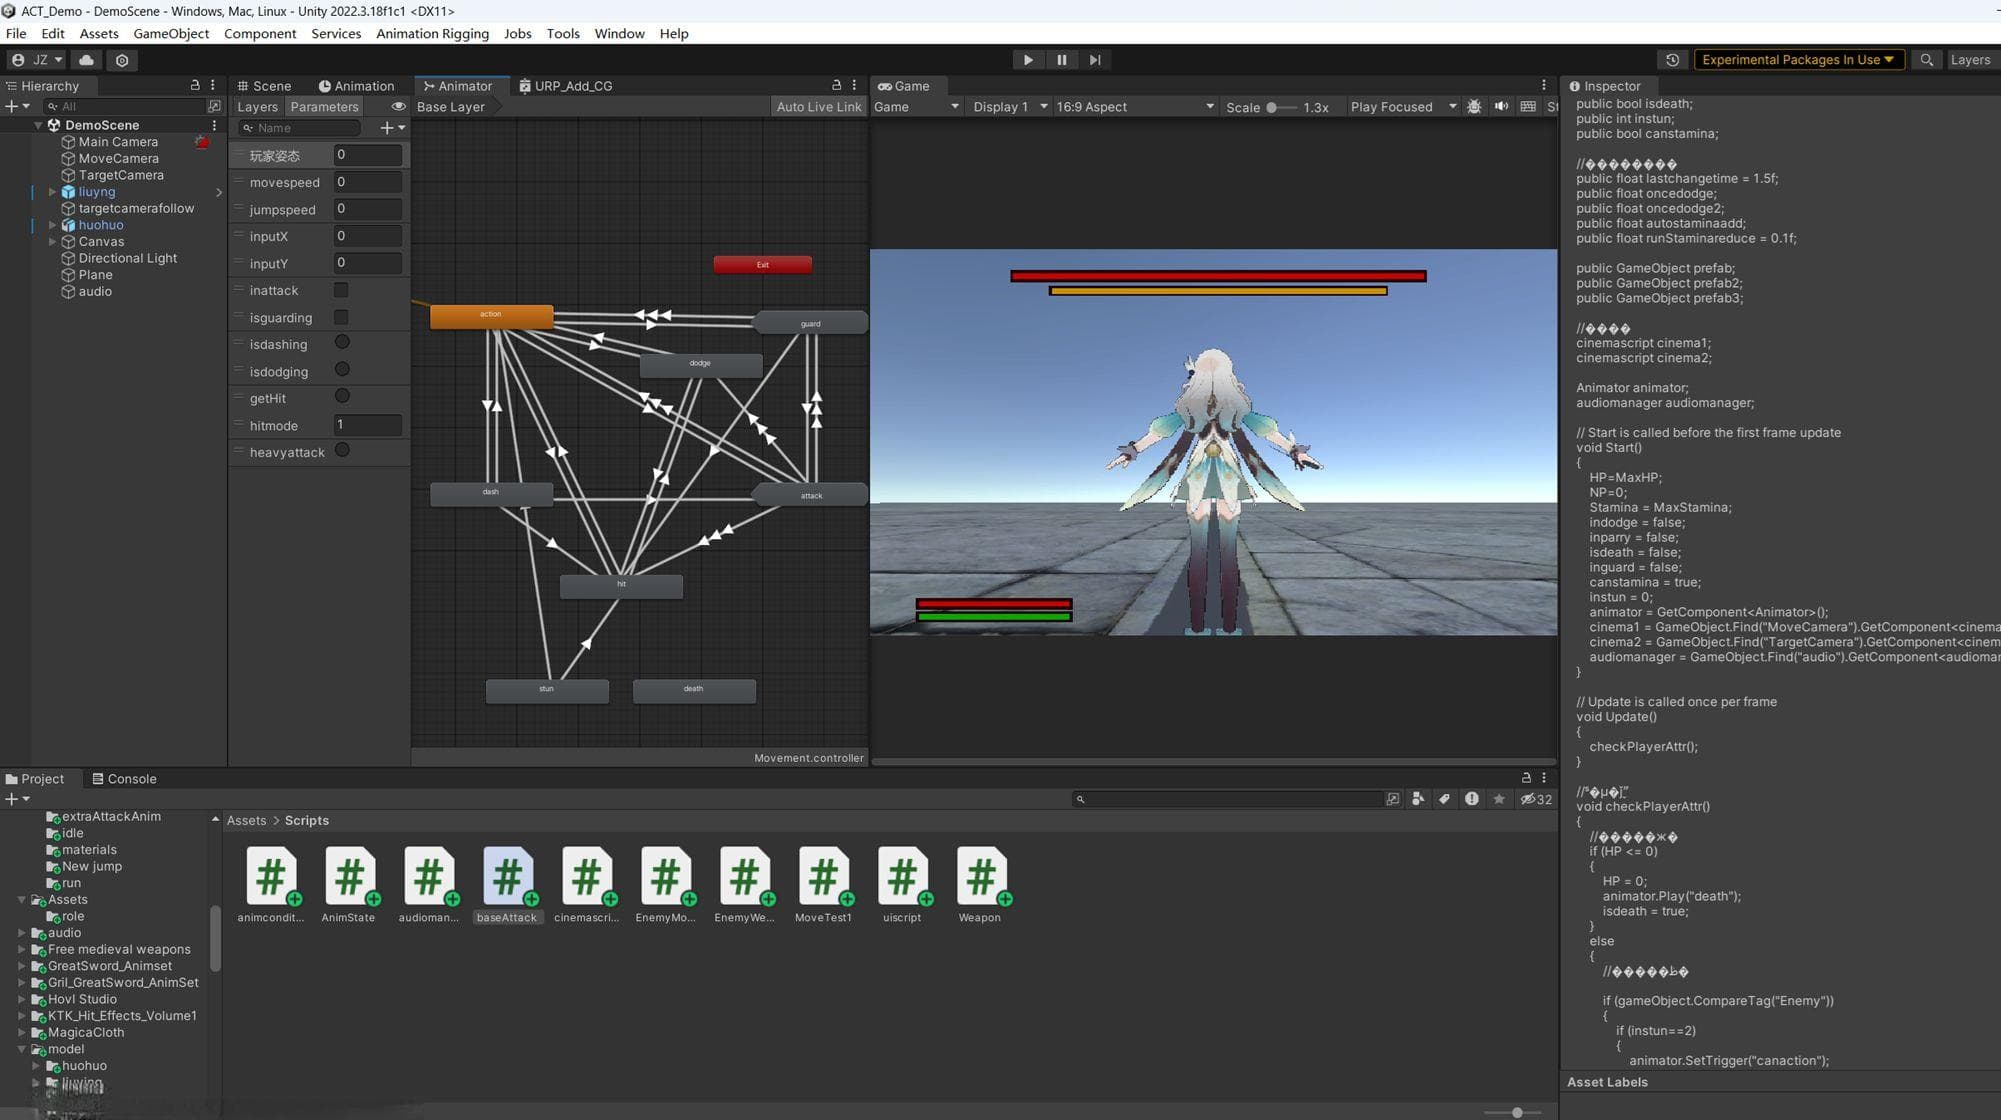
Task: Select the baseAttack script asset
Action: pos(507,885)
